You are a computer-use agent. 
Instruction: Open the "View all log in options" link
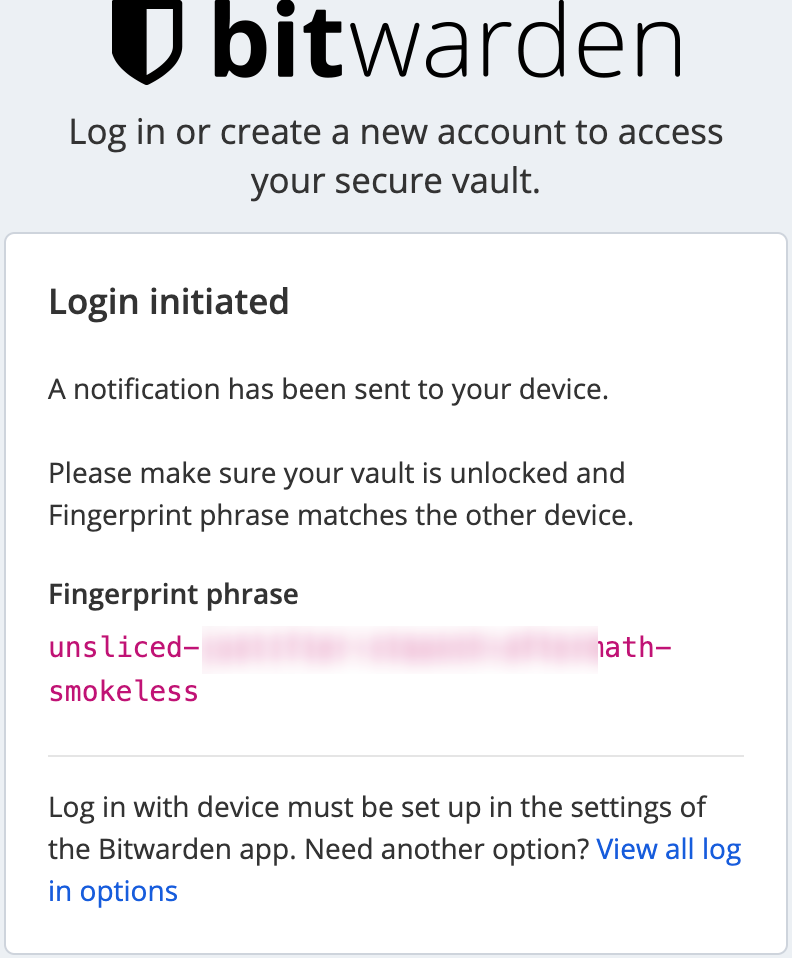(668, 849)
